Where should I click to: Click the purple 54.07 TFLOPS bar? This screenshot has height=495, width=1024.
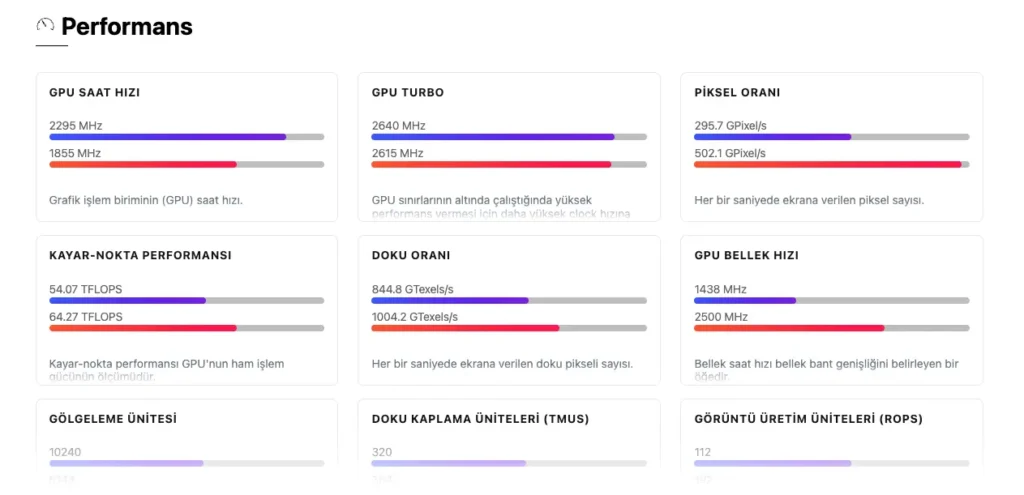click(x=127, y=300)
